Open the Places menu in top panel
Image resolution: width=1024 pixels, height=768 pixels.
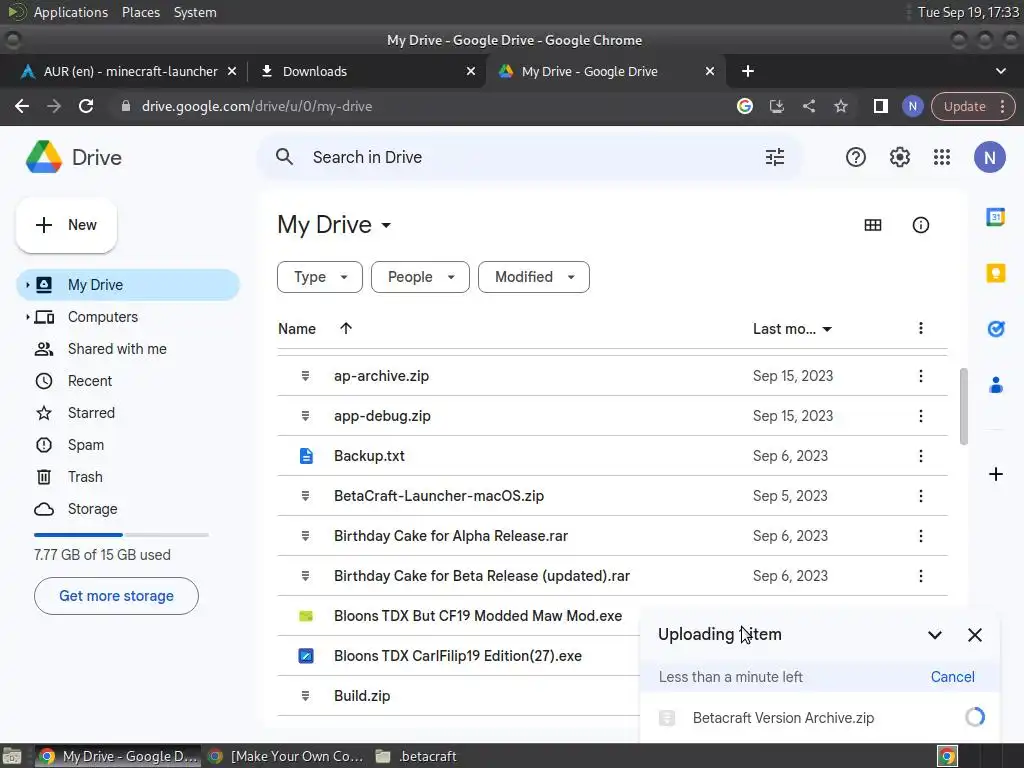(x=140, y=12)
